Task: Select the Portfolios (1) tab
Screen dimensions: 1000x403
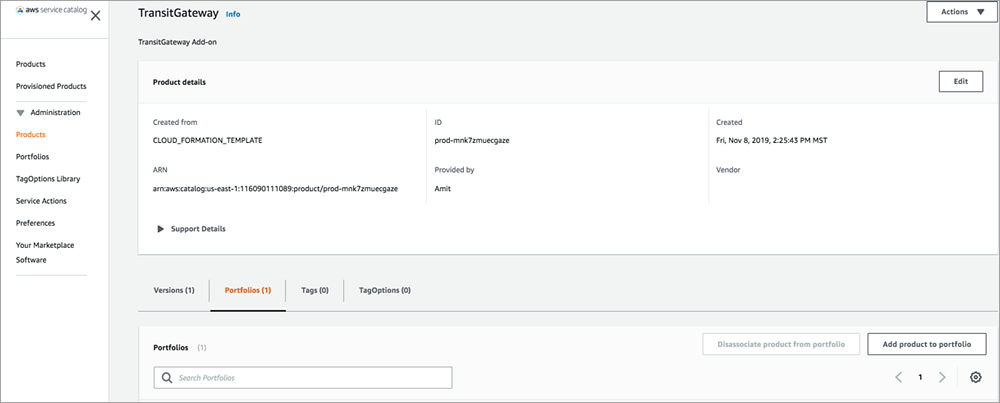Action: click(x=248, y=290)
